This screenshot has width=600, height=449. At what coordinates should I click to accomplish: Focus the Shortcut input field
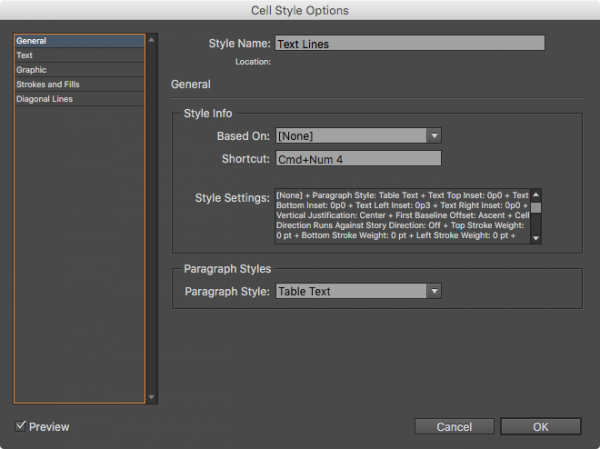pyautogui.click(x=358, y=159)
